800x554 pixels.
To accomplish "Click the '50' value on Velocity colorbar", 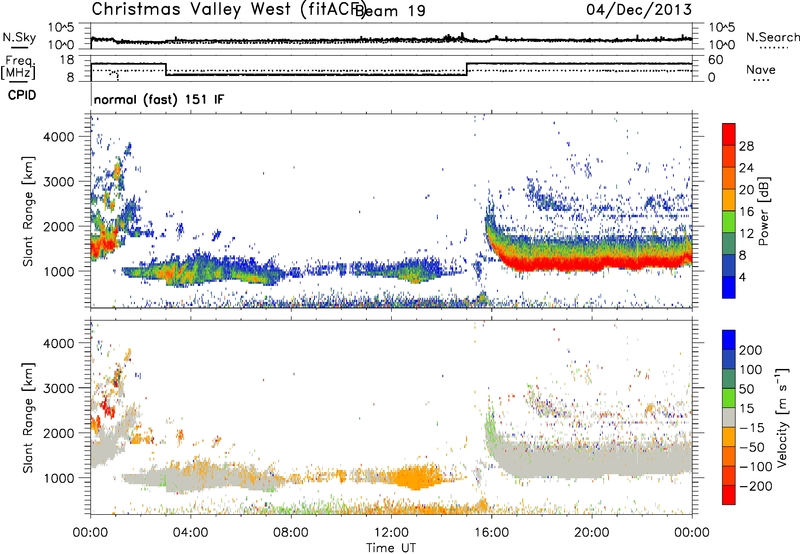I will (x=746, y=389).
